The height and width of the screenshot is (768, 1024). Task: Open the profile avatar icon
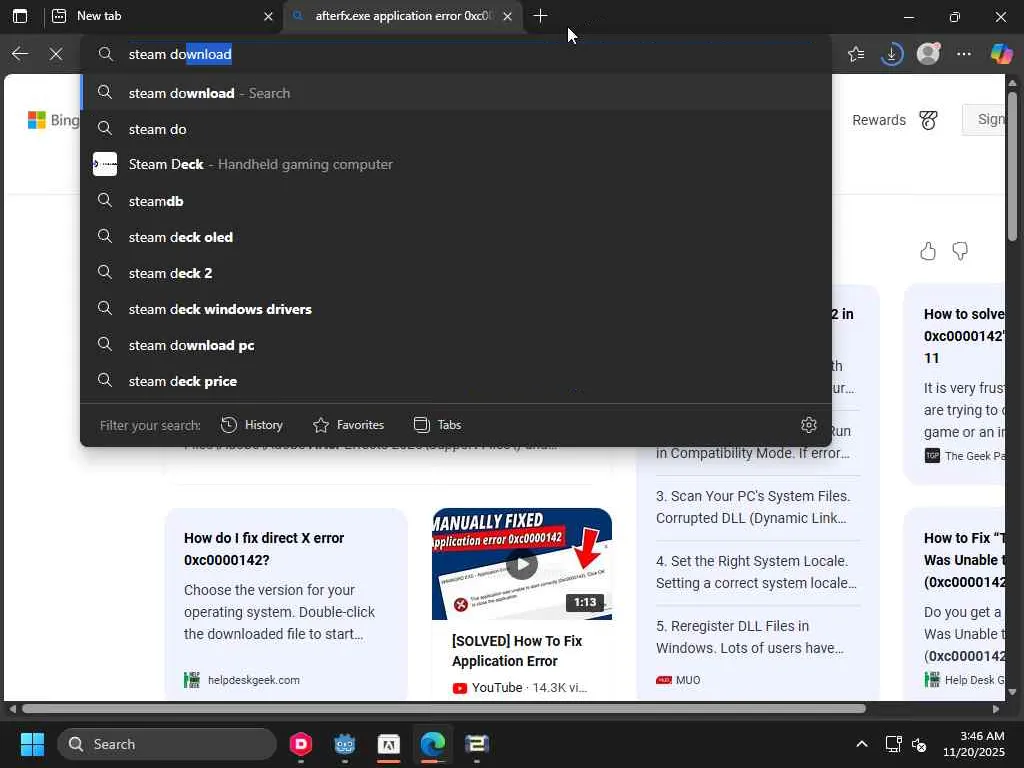pos(928,54)
